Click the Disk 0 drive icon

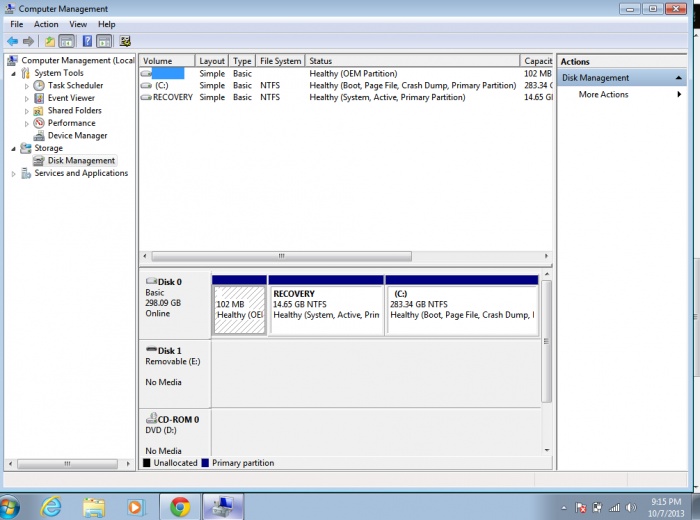point(151,281)
